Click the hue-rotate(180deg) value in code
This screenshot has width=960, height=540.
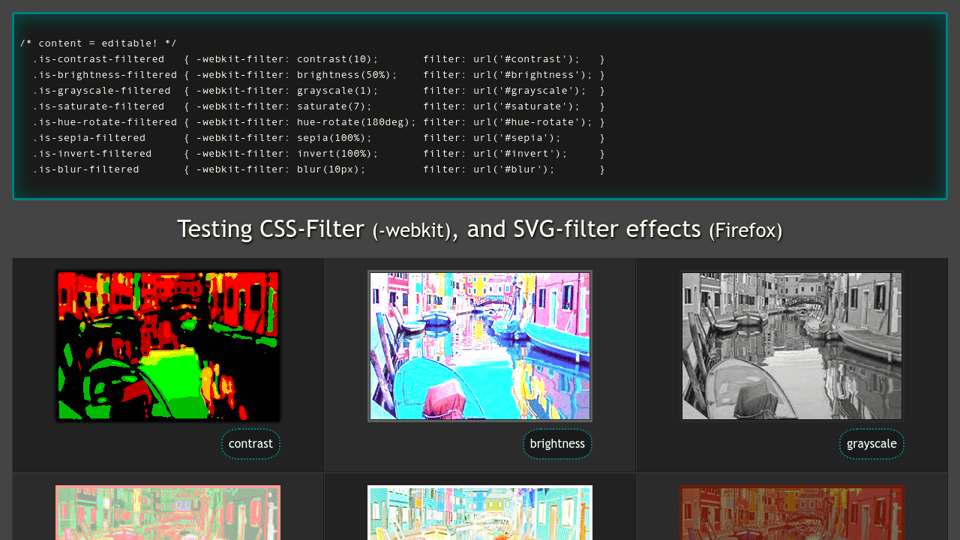pyautogui.click(x=356, y=122)
